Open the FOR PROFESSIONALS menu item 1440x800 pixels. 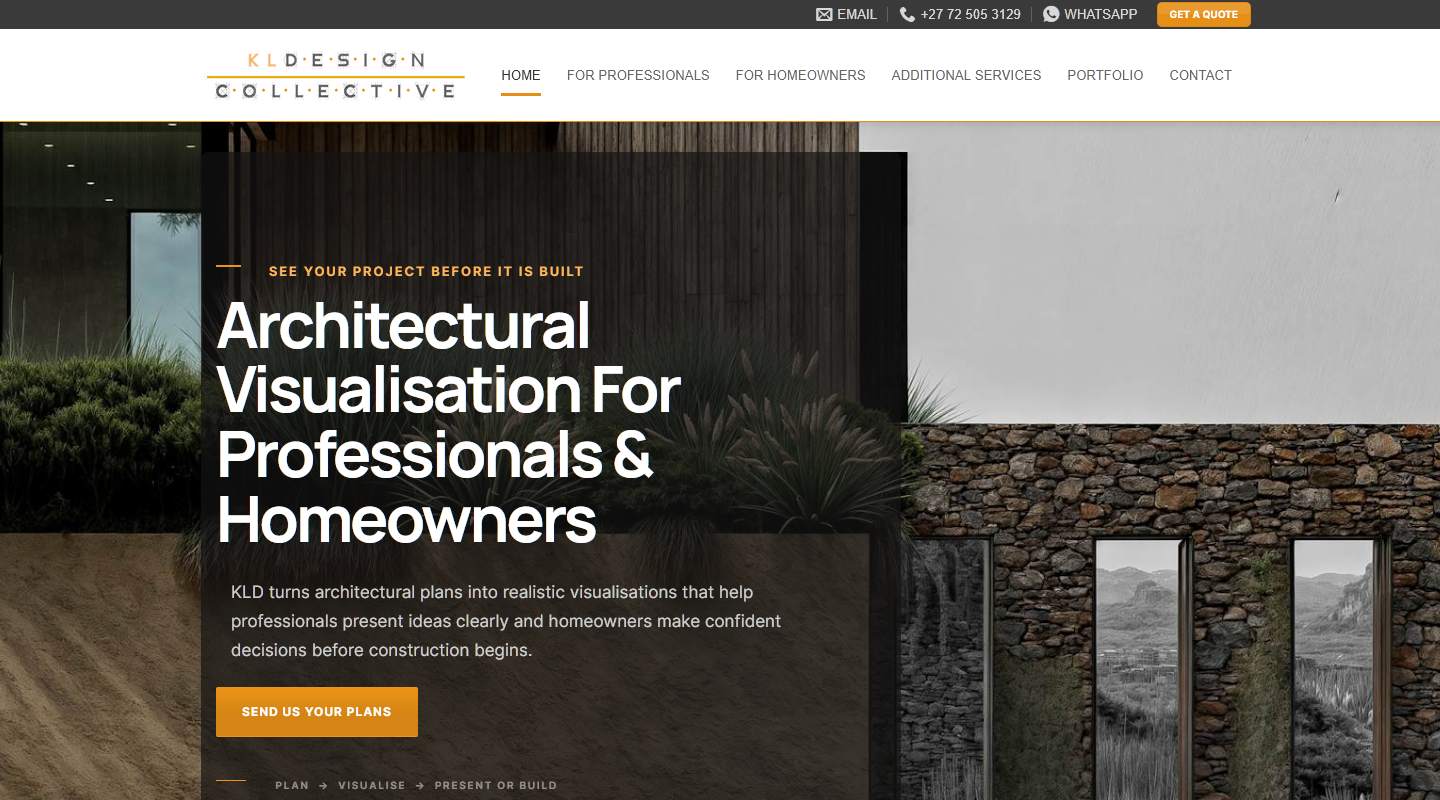click(x=638, y=75)
